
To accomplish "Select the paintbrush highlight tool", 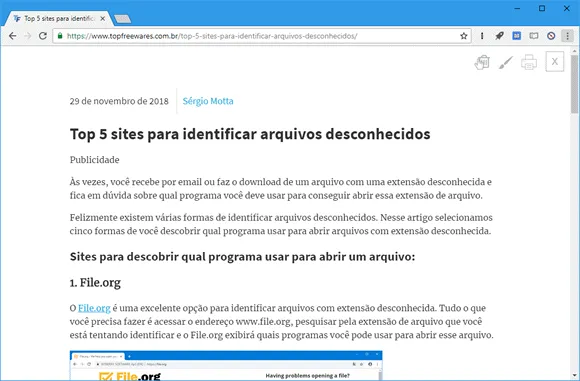I will coord(505,62).
